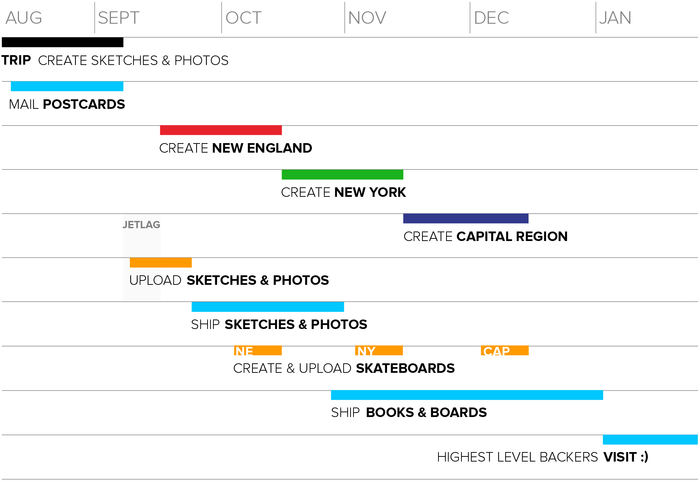700x482 pixels.
Task: Click the navy Capital Region bar
Action: click(x=466, y=218)
